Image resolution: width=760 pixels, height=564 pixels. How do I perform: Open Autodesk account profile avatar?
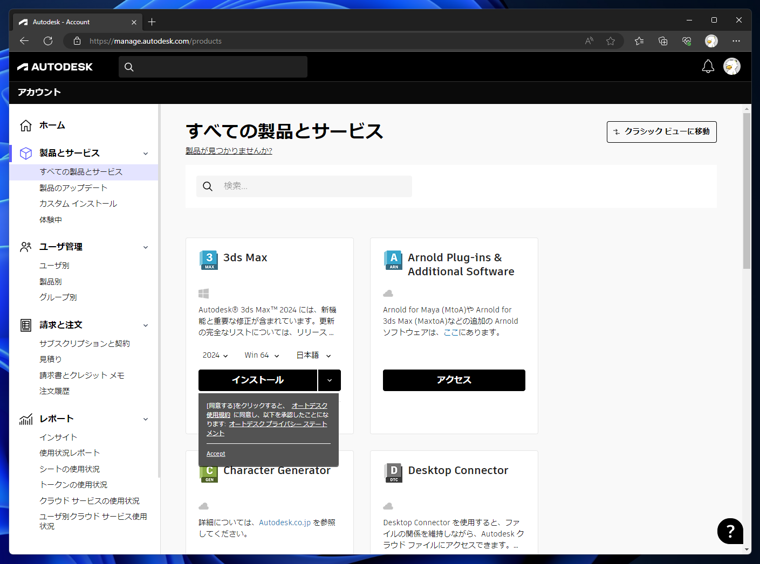[731, 66]
